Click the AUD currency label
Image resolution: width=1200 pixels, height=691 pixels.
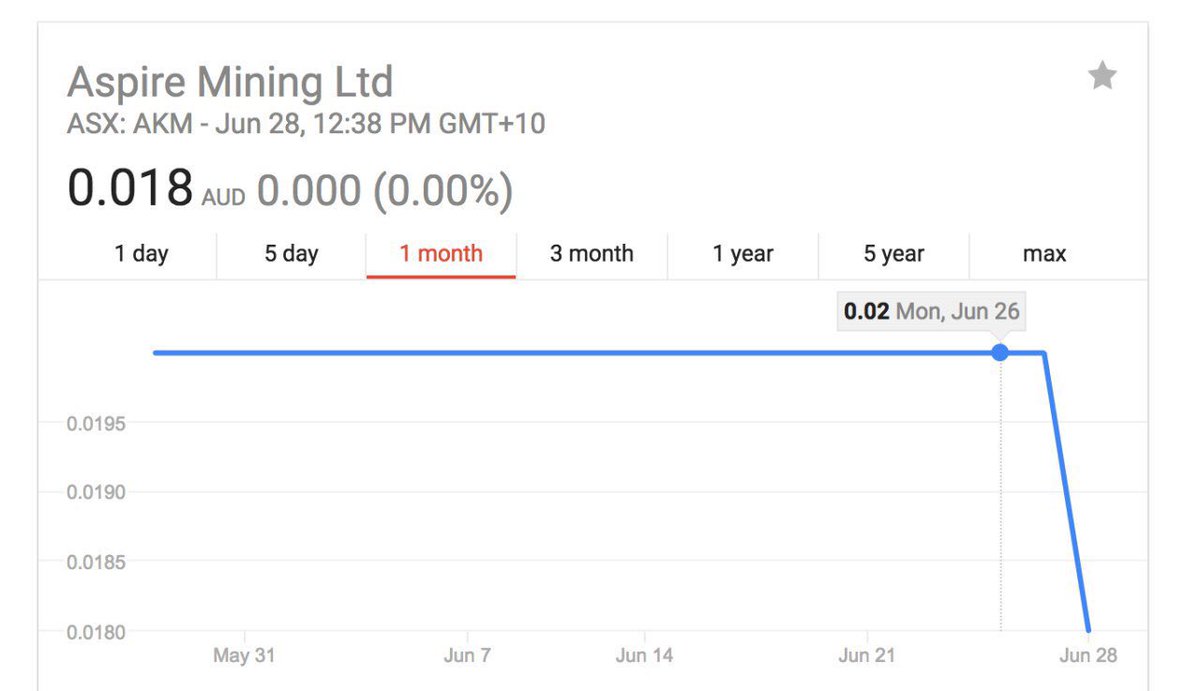click(223, 197)
